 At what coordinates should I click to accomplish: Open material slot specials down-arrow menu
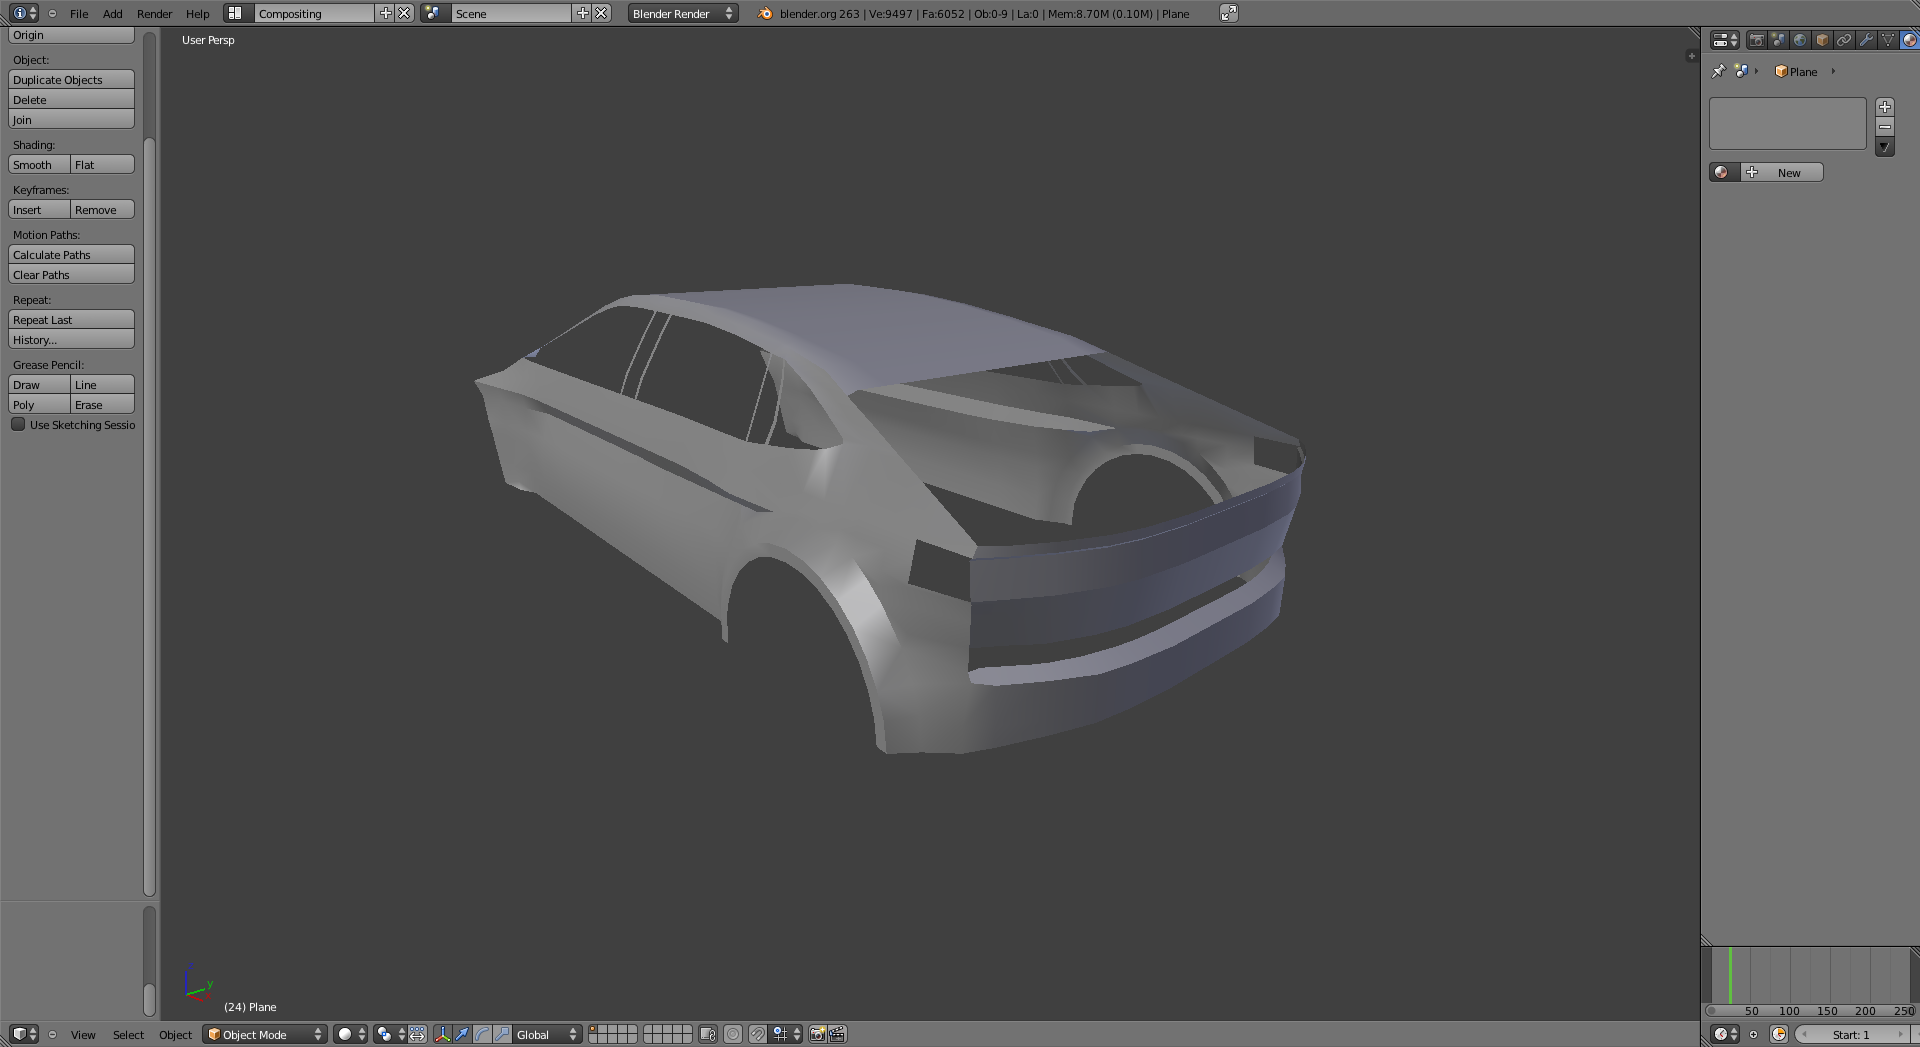[x=1885, y=147]
